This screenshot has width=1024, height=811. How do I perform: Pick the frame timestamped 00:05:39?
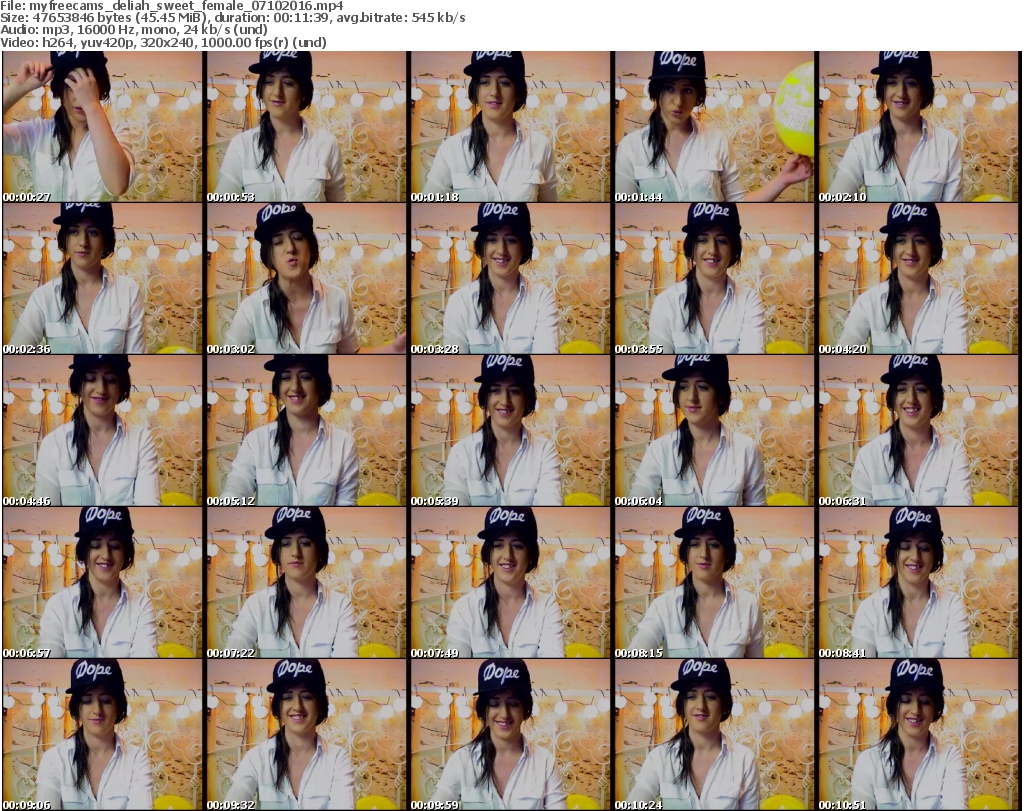point(510,431)
